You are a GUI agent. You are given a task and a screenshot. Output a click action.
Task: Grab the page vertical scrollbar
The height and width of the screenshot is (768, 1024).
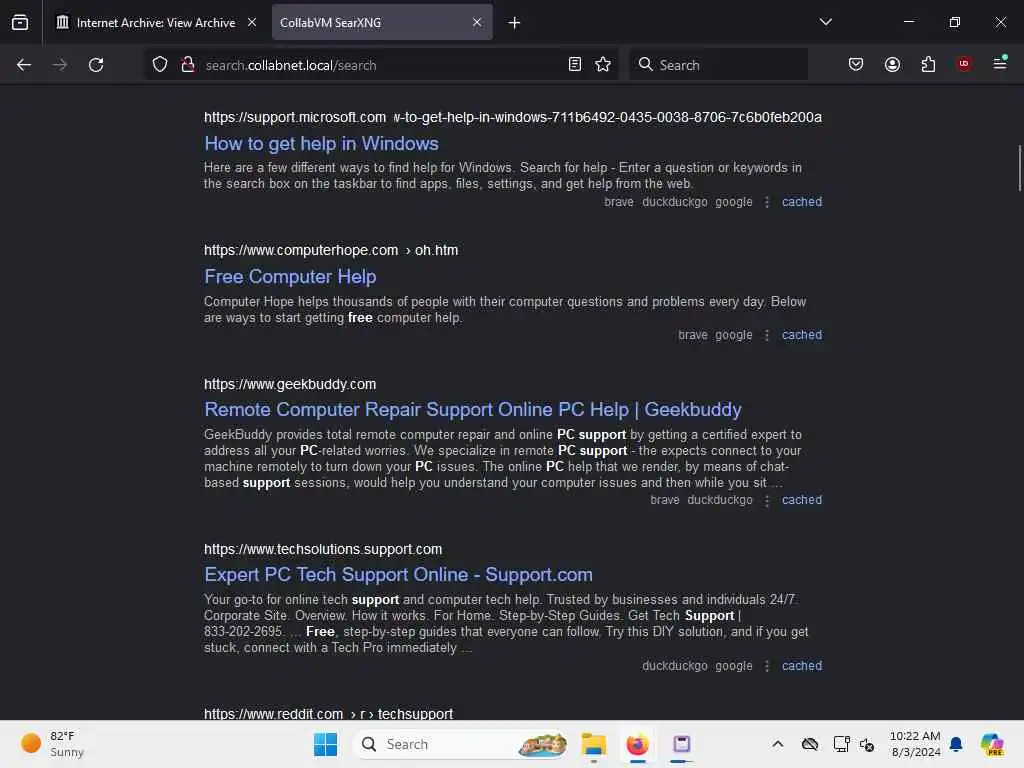pyautogui.click(x=1019, y=168)
